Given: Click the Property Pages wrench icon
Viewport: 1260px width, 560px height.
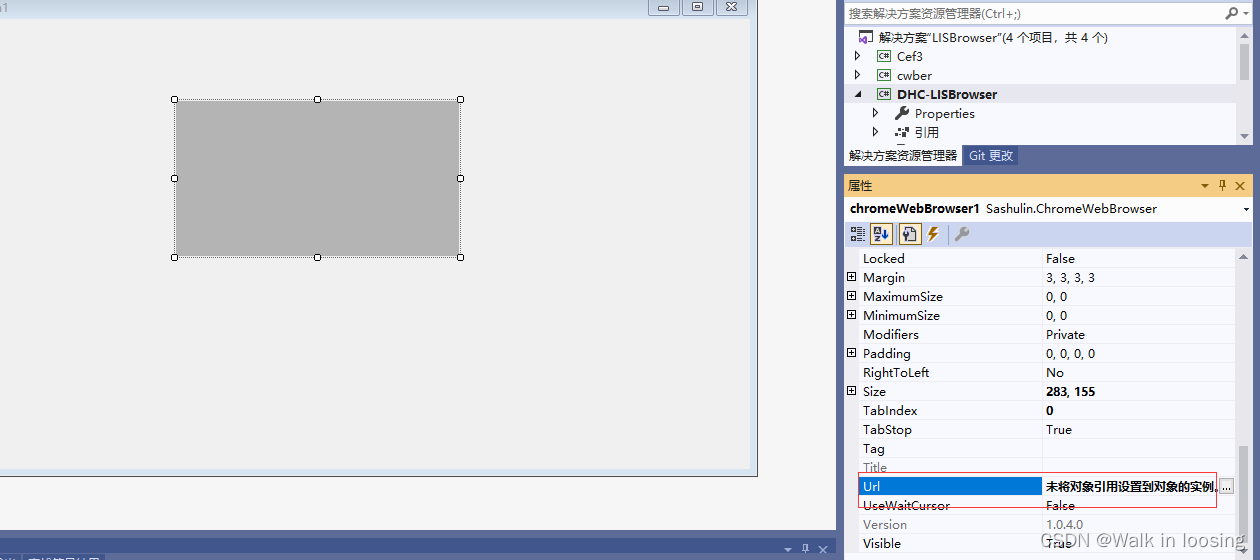Looking at the screenshot, I should [962, 234].
